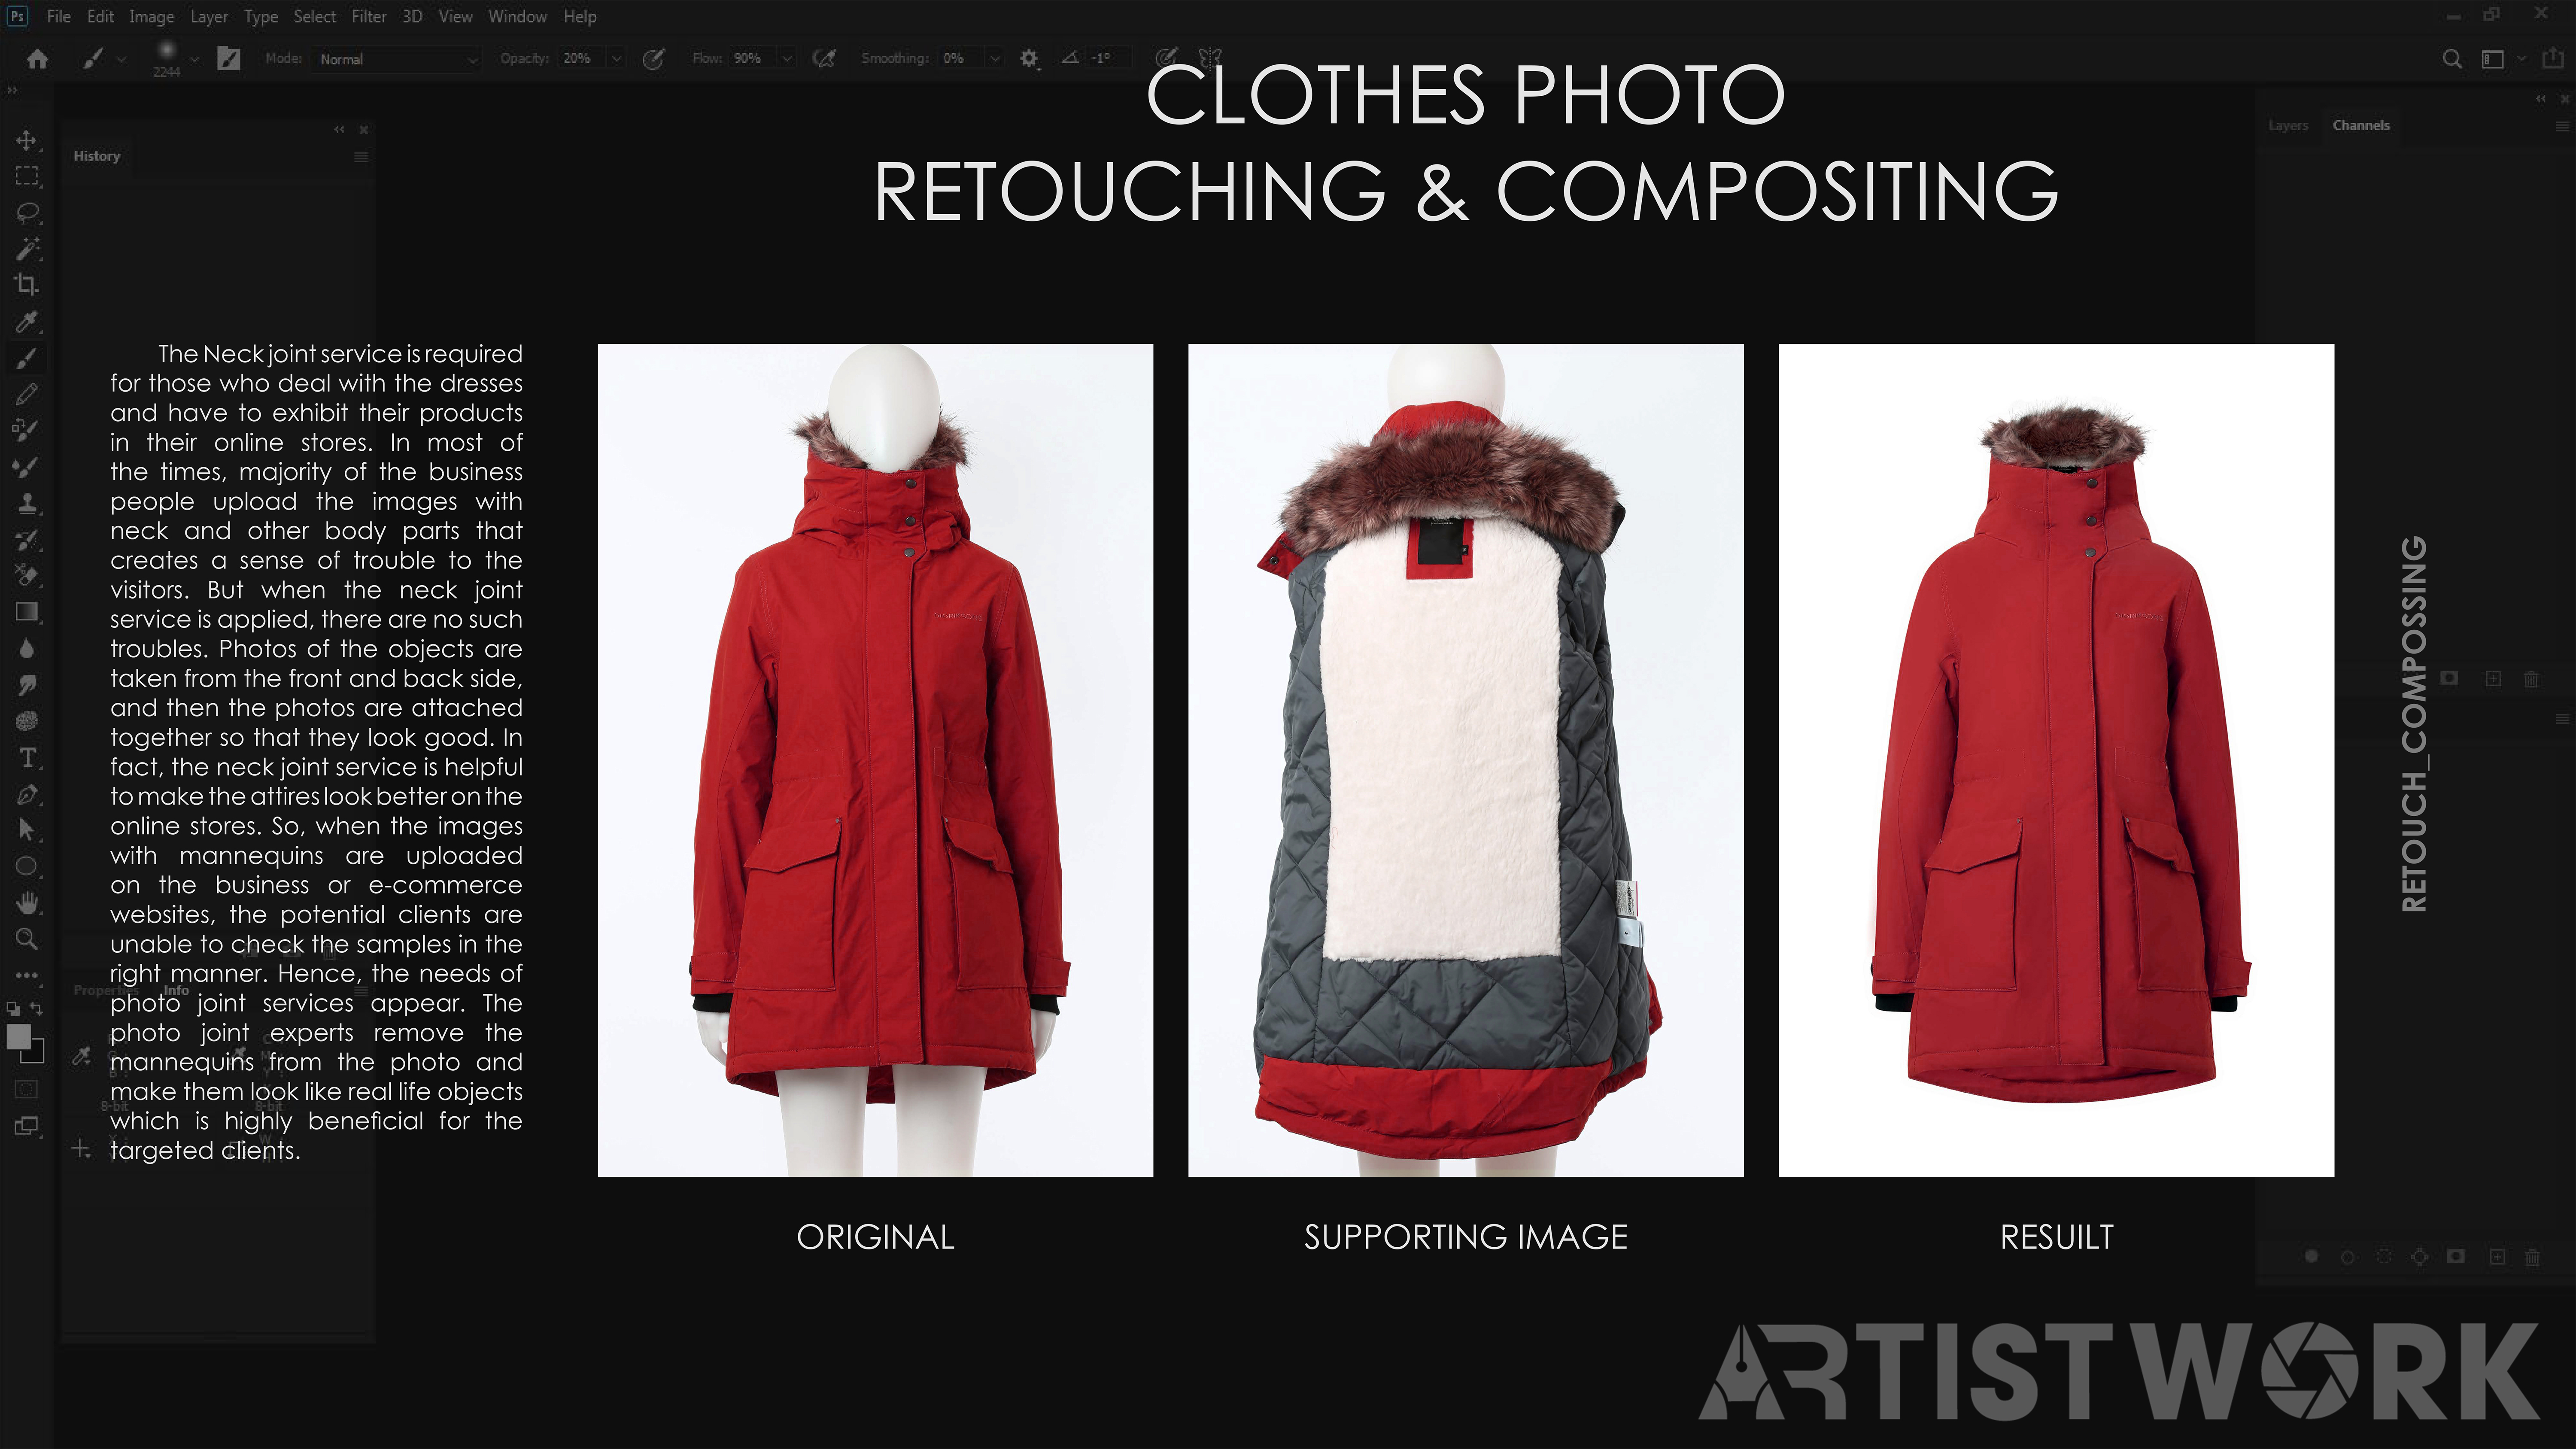This screenshot has height=1449, width=2576.
Task: Select the Lasso tool
Action: [x=27, y=212]
